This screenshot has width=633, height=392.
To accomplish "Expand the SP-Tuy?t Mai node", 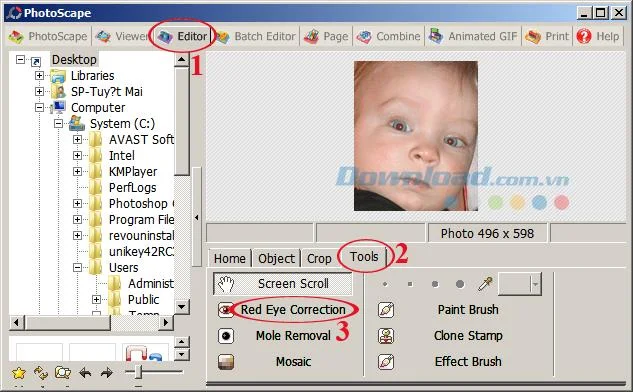I will click(39, 92).
